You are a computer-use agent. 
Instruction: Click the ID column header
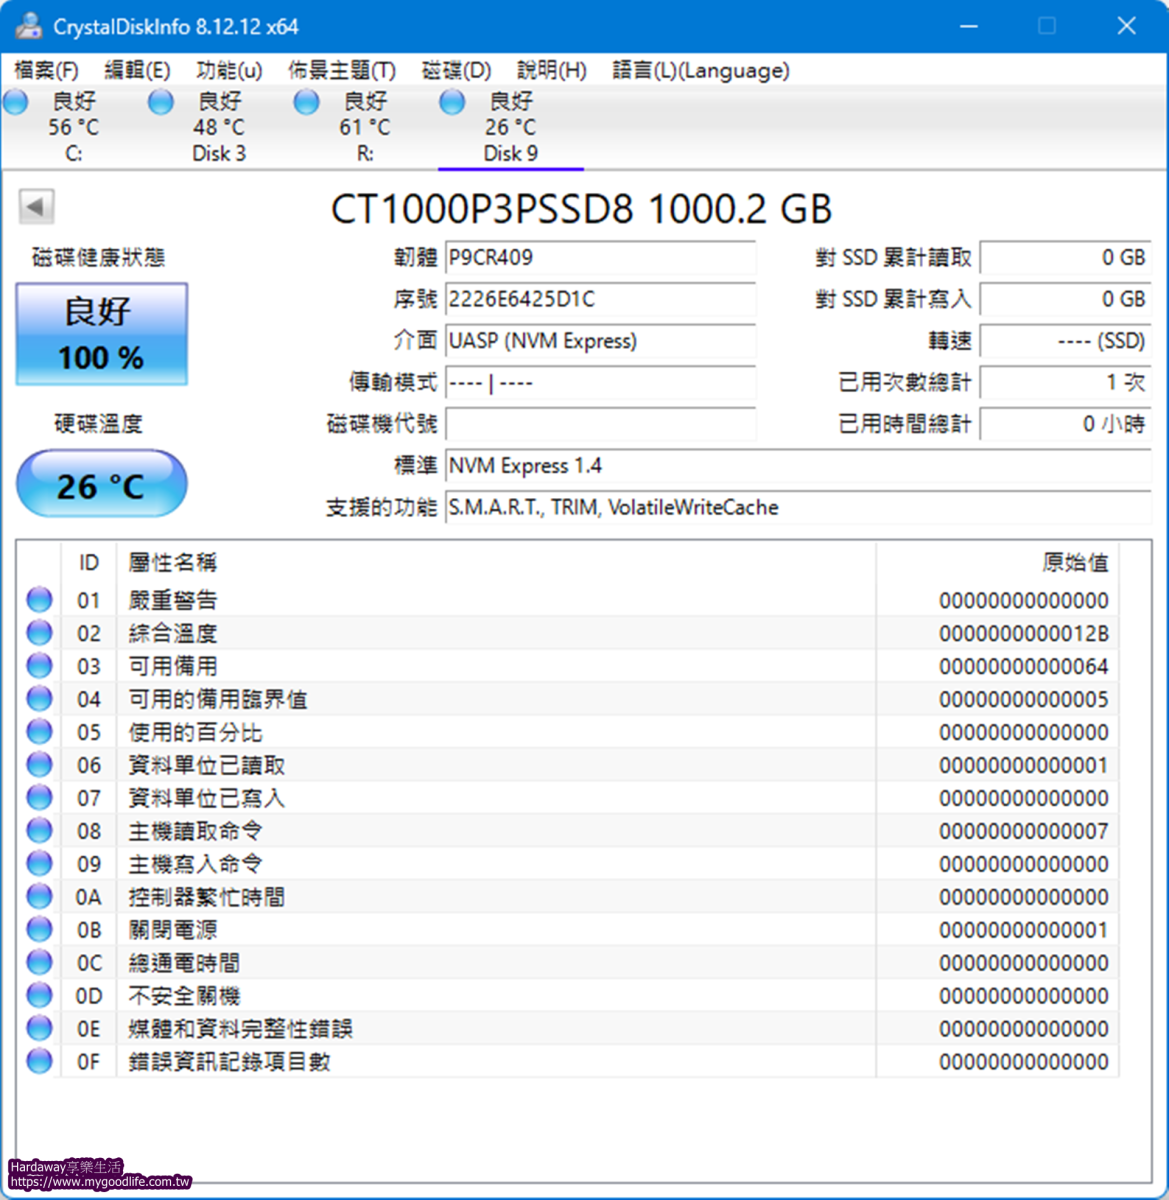pyautogui.click(x=89, y=563)
